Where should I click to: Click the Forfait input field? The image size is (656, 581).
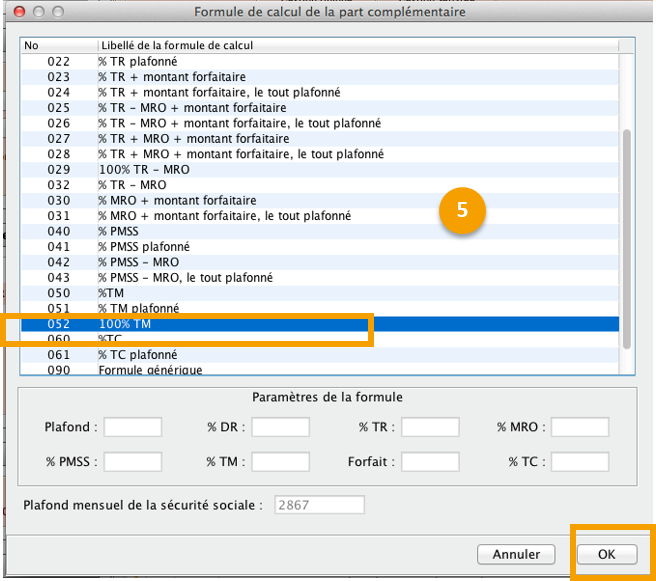point(430,462)
